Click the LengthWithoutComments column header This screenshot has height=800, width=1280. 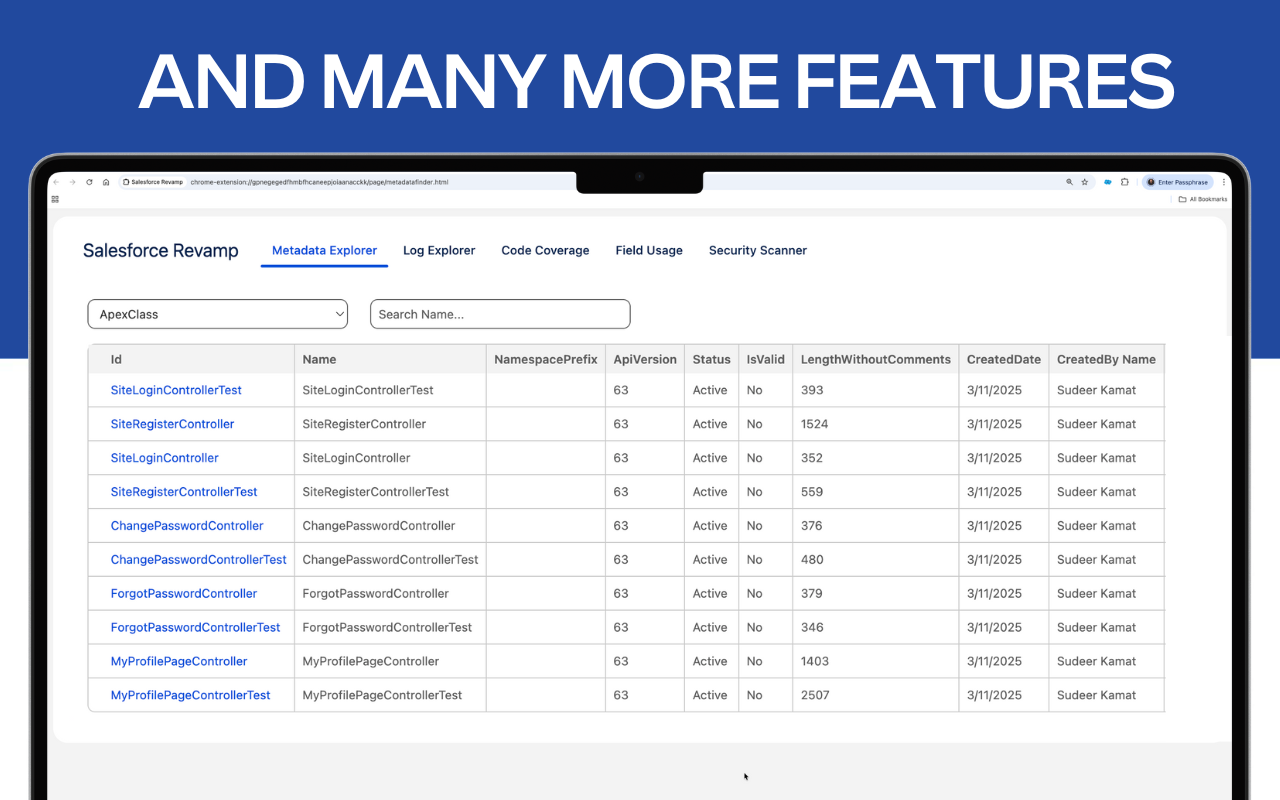pos(876,359)
